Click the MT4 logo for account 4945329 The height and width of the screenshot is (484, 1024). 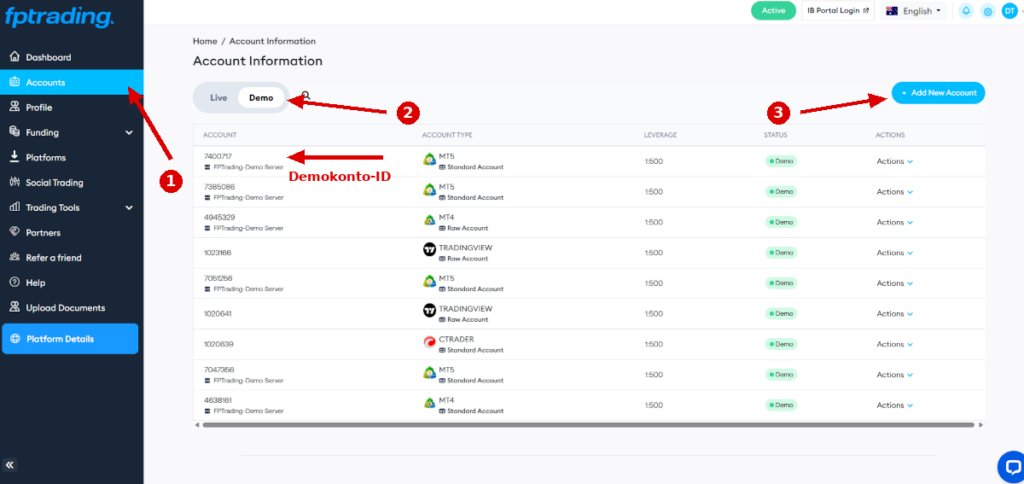429,220
